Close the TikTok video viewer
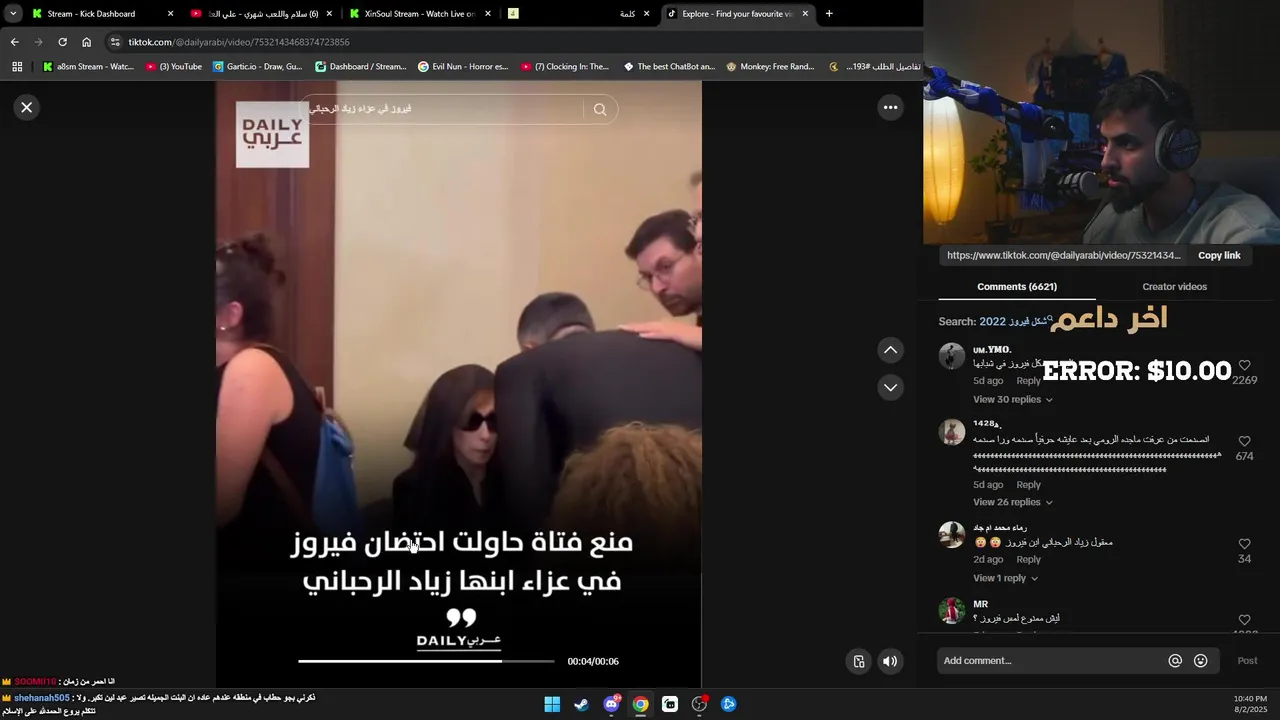 [27, 107]
